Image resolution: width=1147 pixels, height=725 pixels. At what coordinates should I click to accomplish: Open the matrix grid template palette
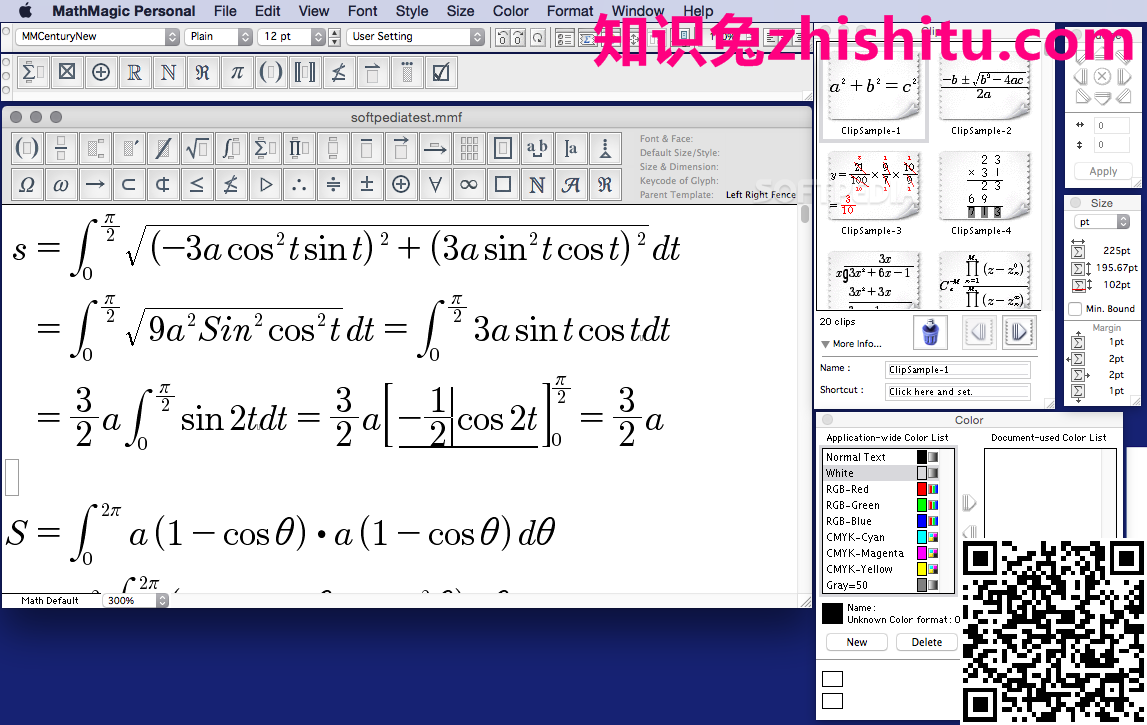point(469,149)
